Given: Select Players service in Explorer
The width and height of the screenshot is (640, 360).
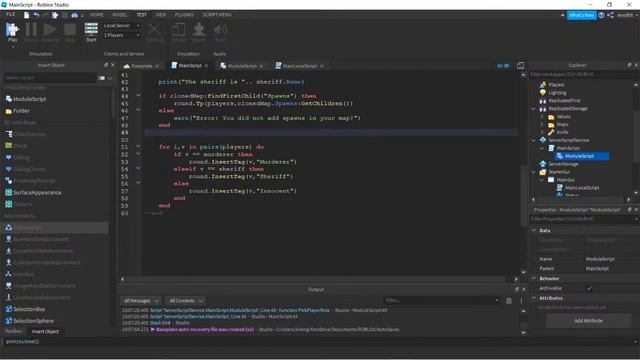Looking at the screenshot, I should click(556, 84).
